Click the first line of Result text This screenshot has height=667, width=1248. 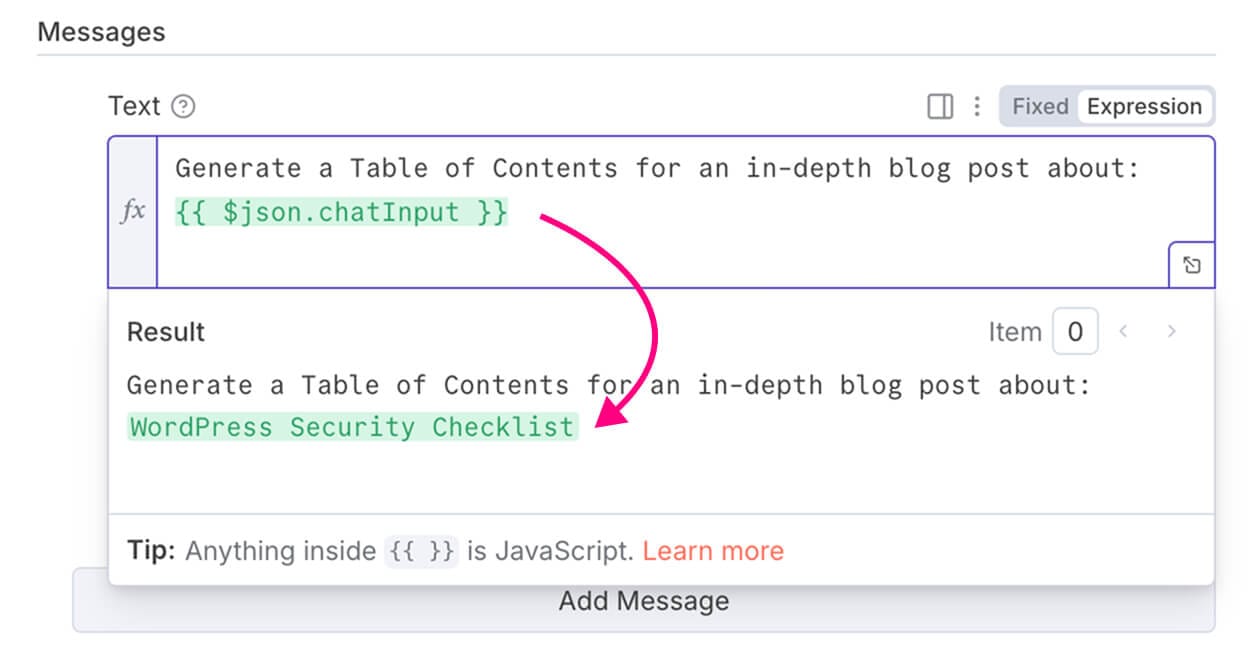pos(608,385)
